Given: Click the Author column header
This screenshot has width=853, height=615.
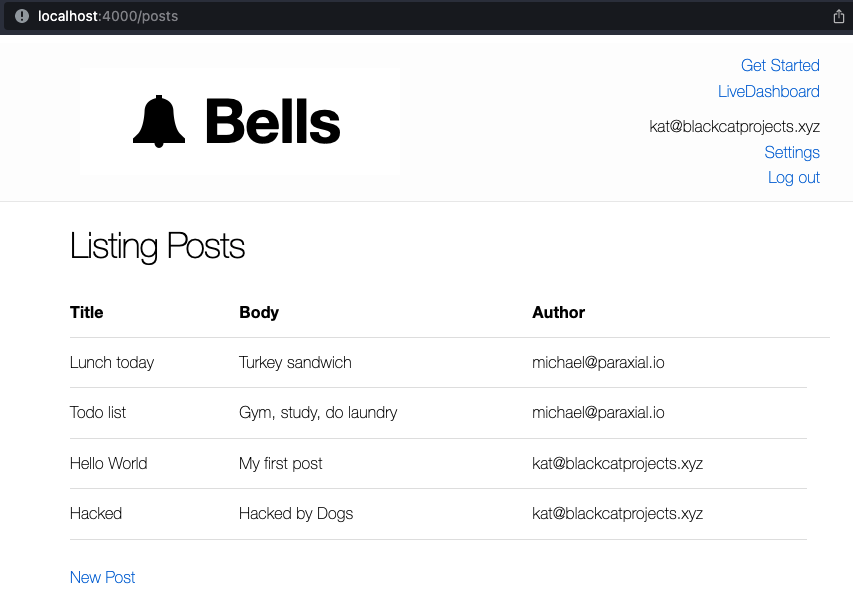Looking at the screenshot, I should pos(558,313).
